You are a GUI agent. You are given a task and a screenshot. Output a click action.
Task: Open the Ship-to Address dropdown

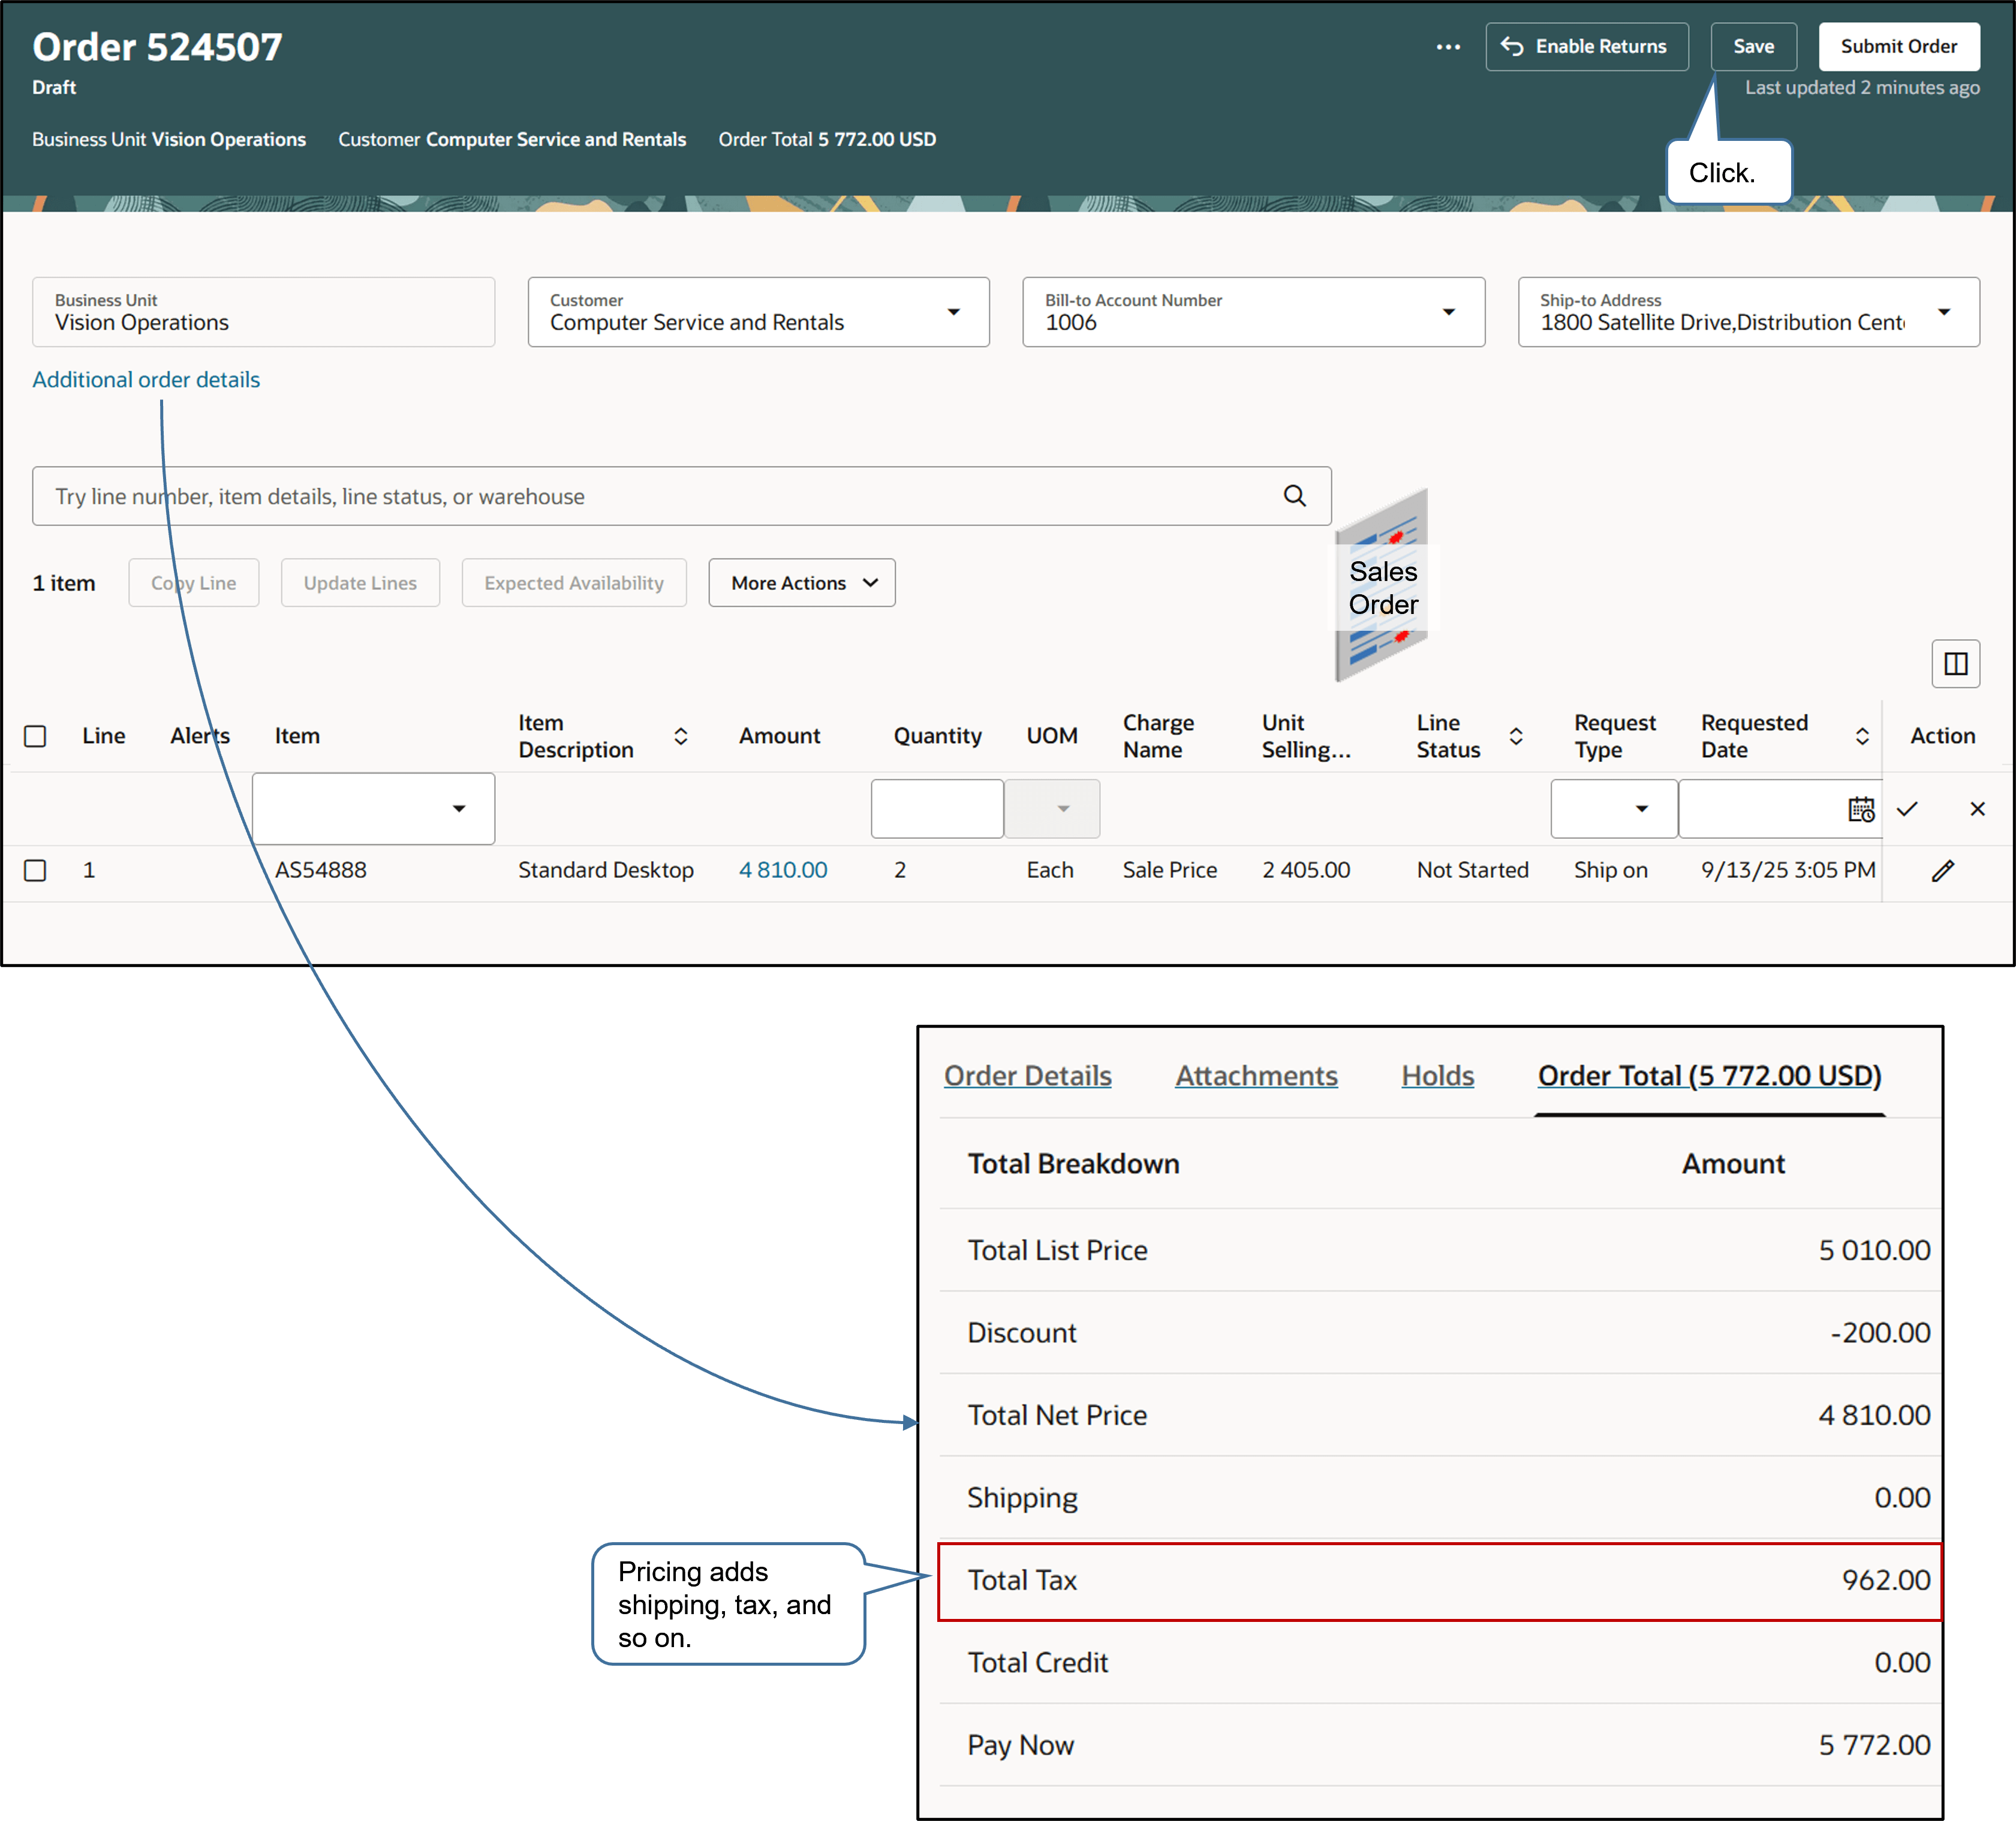tap(1943, 312)
